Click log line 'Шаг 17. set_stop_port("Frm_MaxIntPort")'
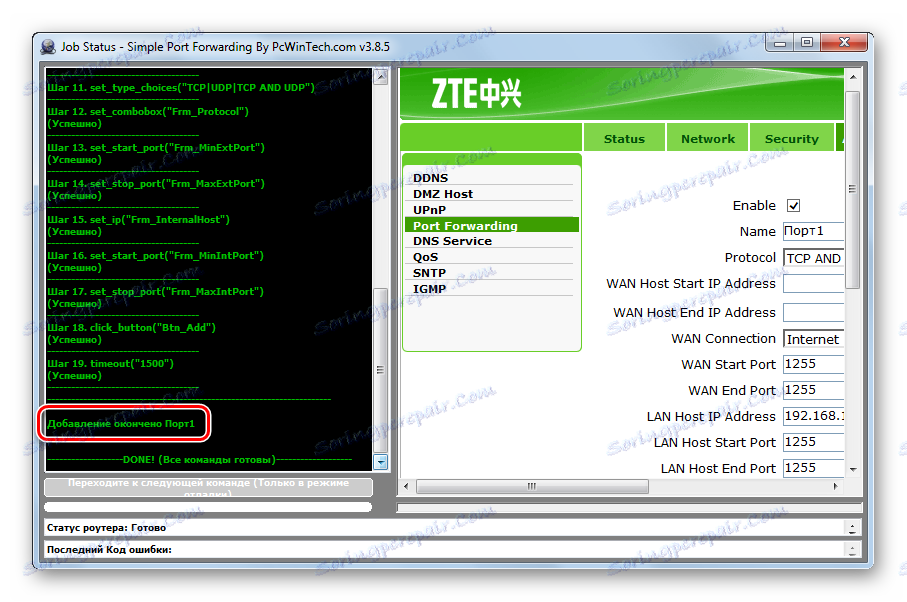This screenshot has width=907, height=602. tap(156, 291)
